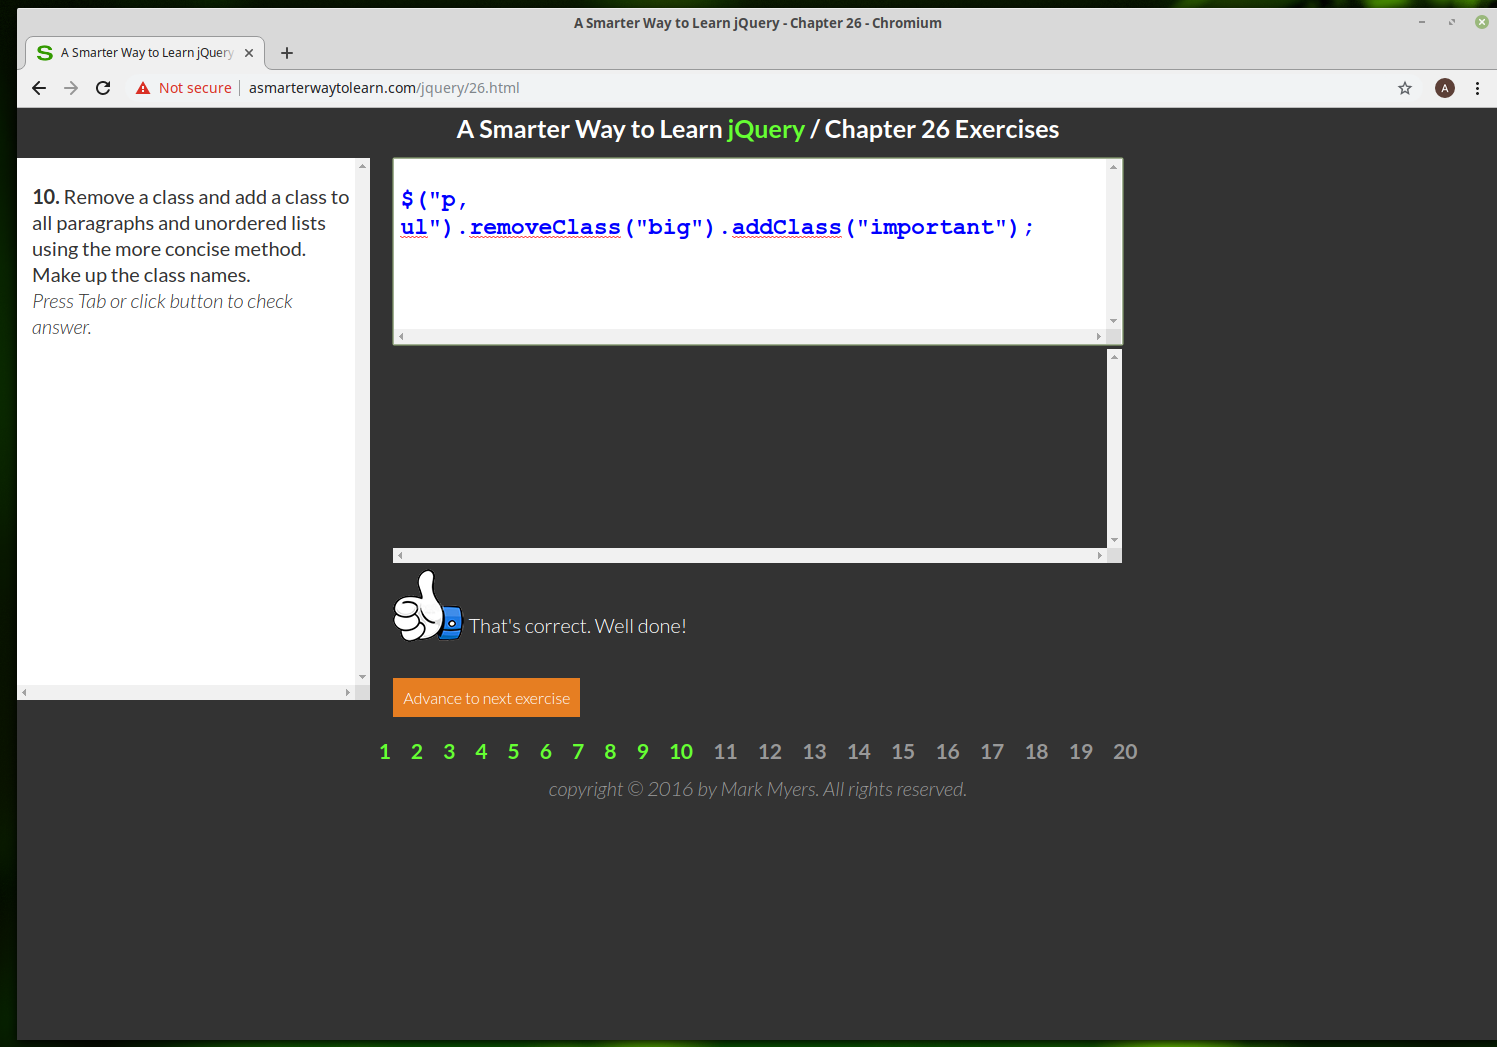
Task: Jump to exercise 20
Action: pos(1125,752)
